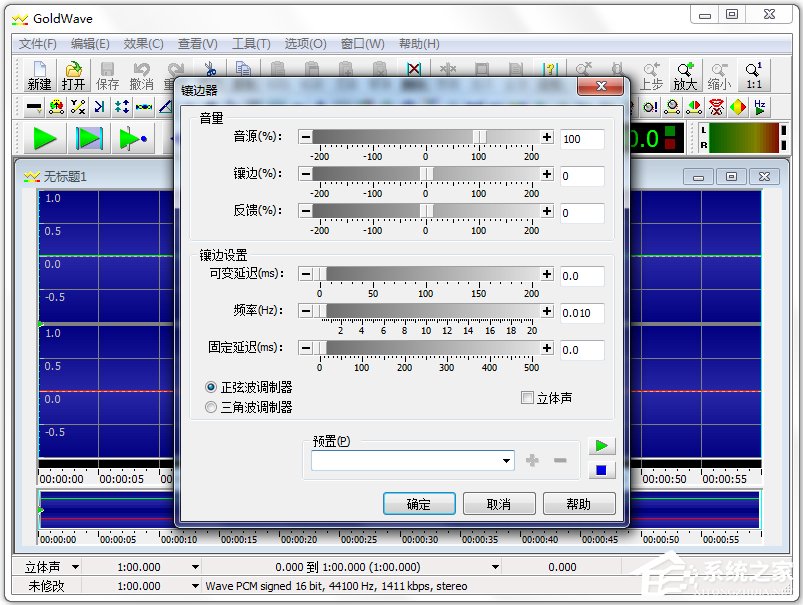803x605 pixels.
Task: Click the green-yellow-red diamond icon
Action: click(x=738, y=107)
